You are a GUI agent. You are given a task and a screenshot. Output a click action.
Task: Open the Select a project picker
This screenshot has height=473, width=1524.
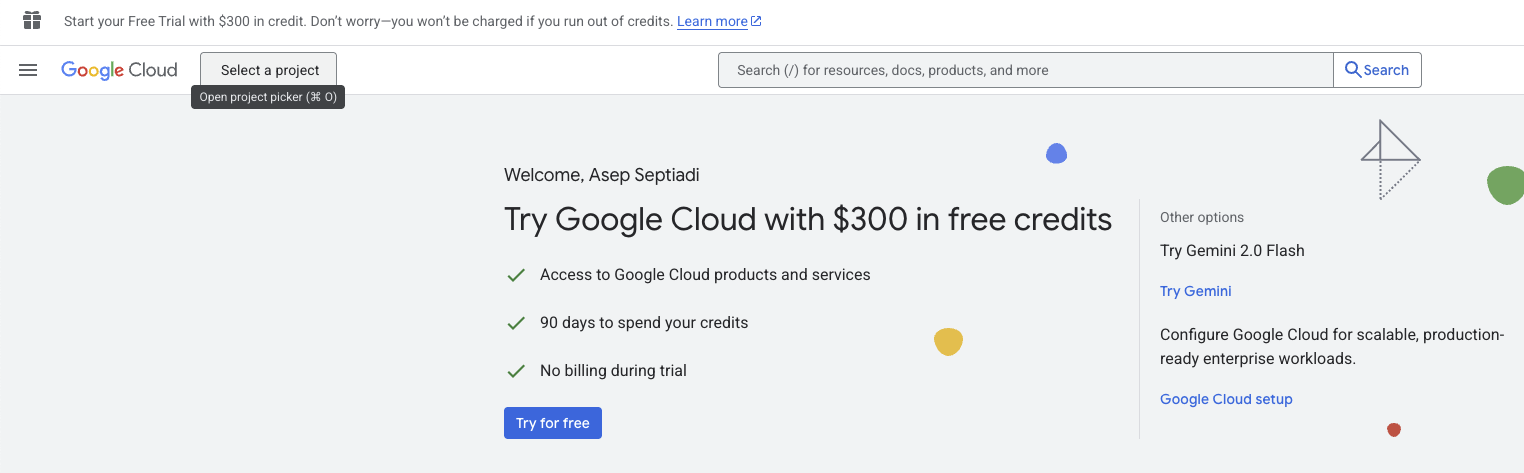coord(269,70)
